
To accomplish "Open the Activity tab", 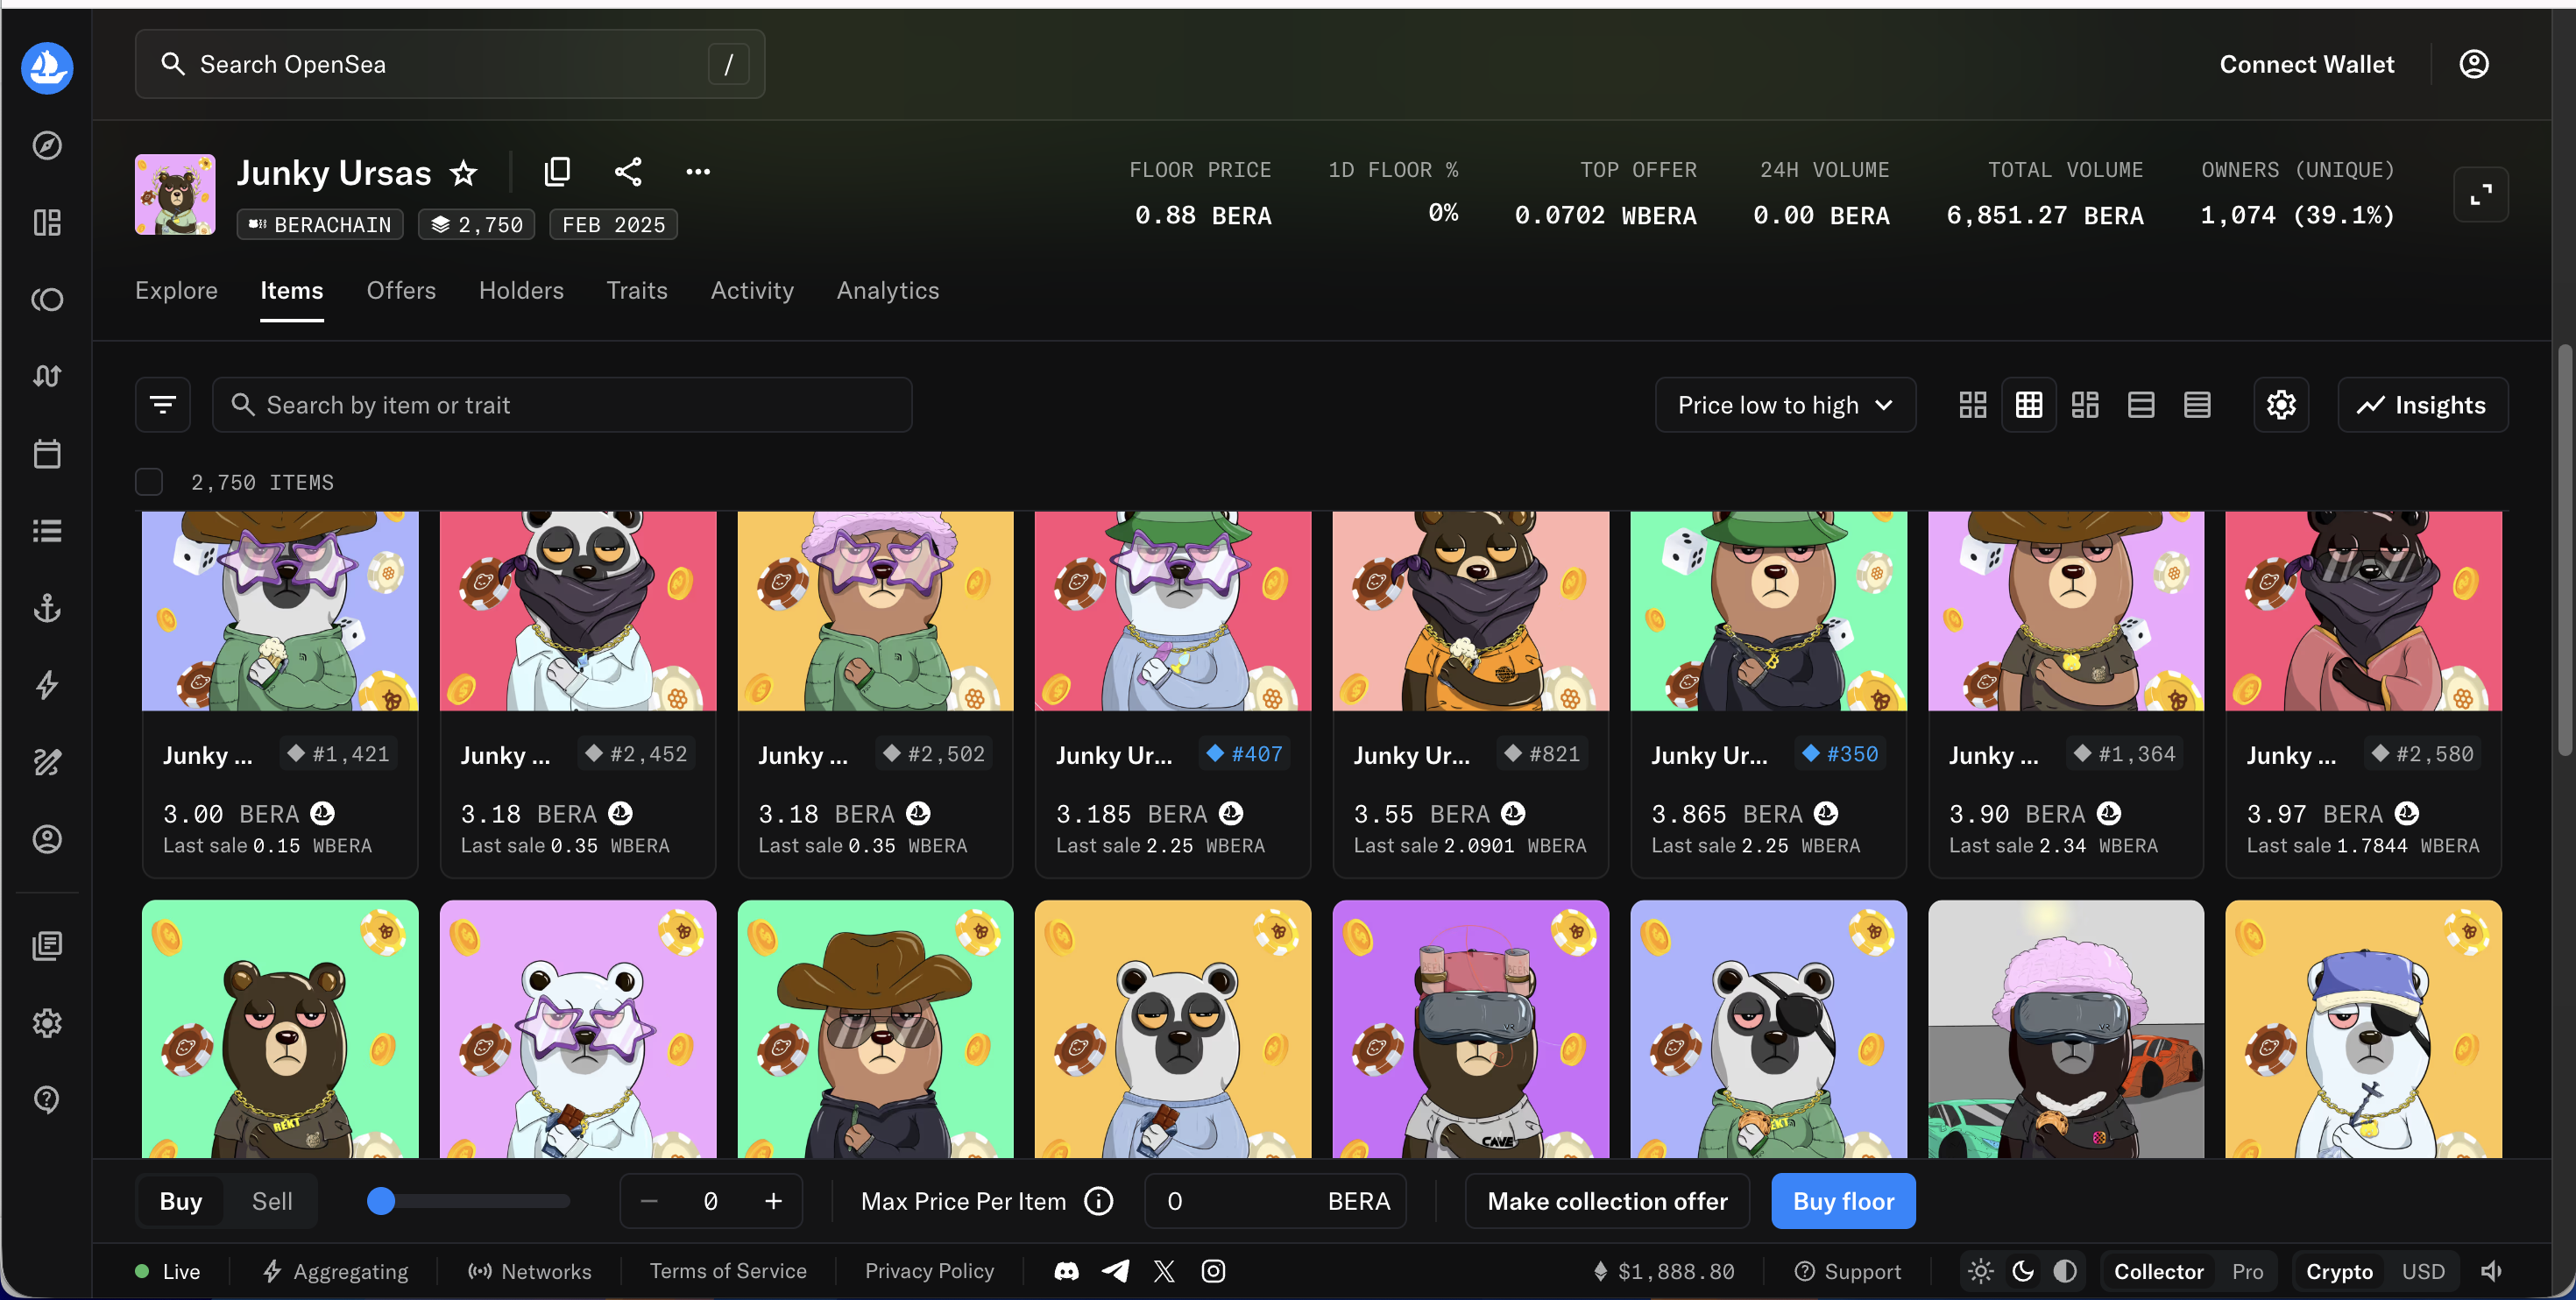I will (x=752, y=290).
